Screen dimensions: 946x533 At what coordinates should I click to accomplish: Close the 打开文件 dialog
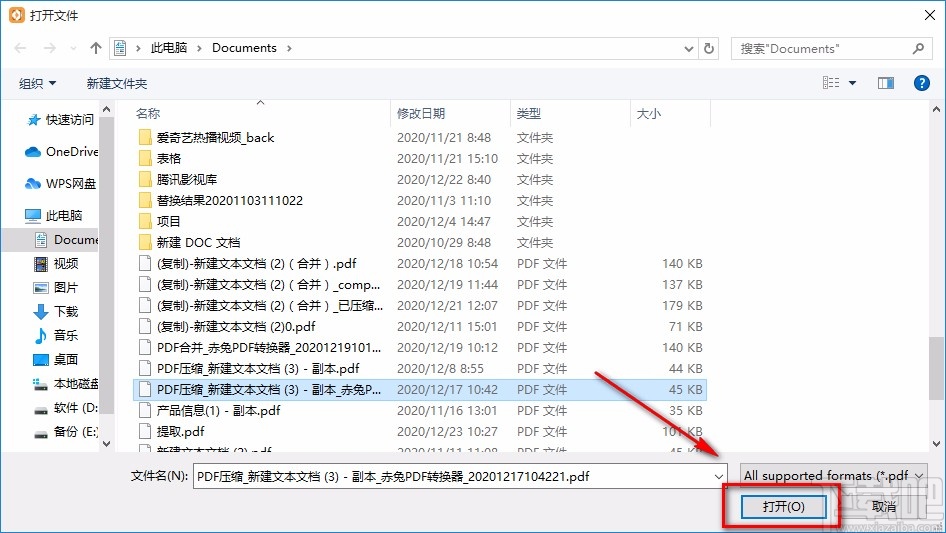(x=930, y=15)
